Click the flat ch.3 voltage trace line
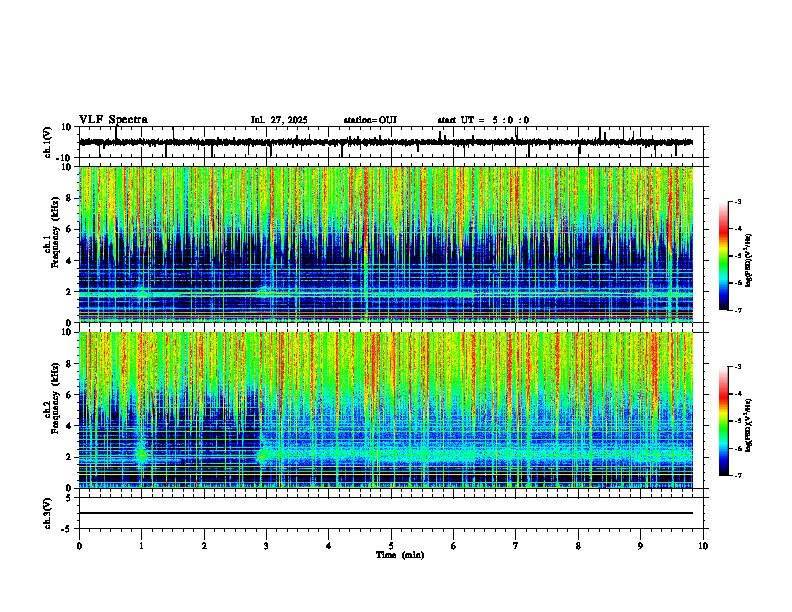The height and width of the screenshot is (612, 792). [x=386, y=513]
